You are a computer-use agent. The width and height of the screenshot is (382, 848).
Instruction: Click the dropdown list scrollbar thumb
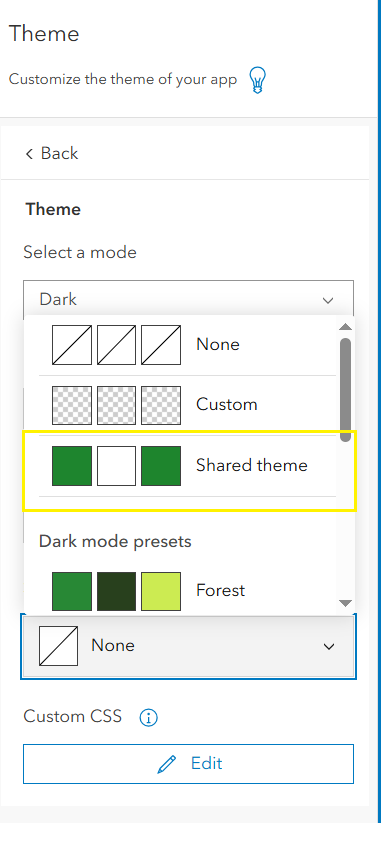[345, 390]
